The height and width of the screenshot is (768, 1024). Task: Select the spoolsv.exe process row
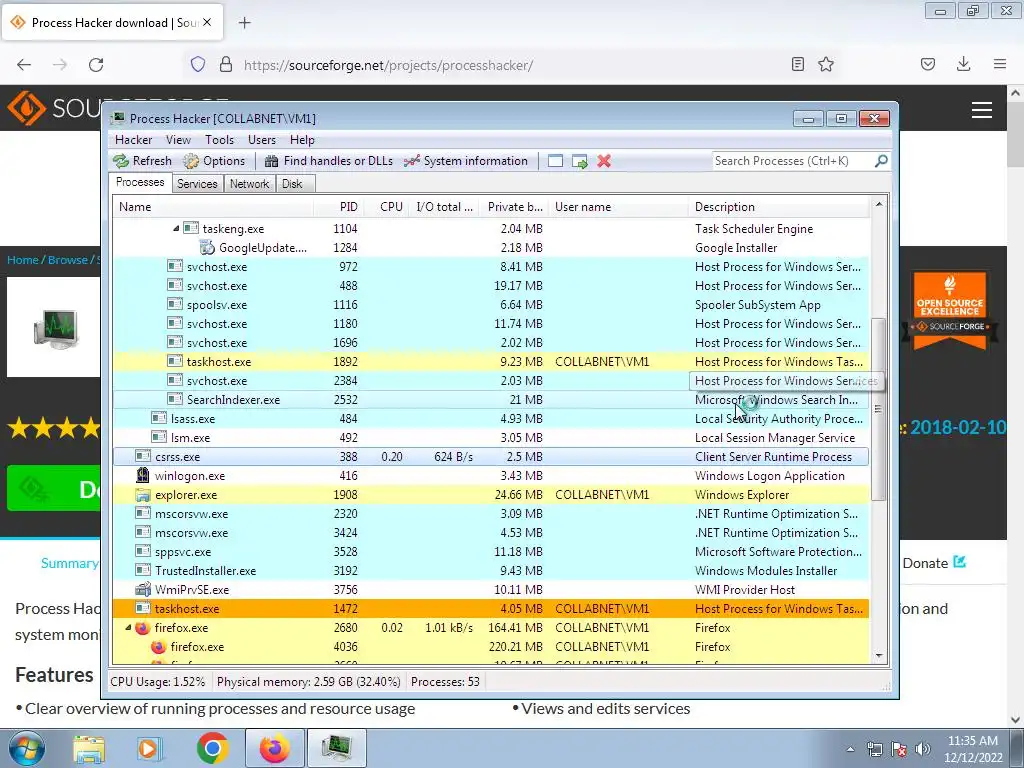(491, 305)
